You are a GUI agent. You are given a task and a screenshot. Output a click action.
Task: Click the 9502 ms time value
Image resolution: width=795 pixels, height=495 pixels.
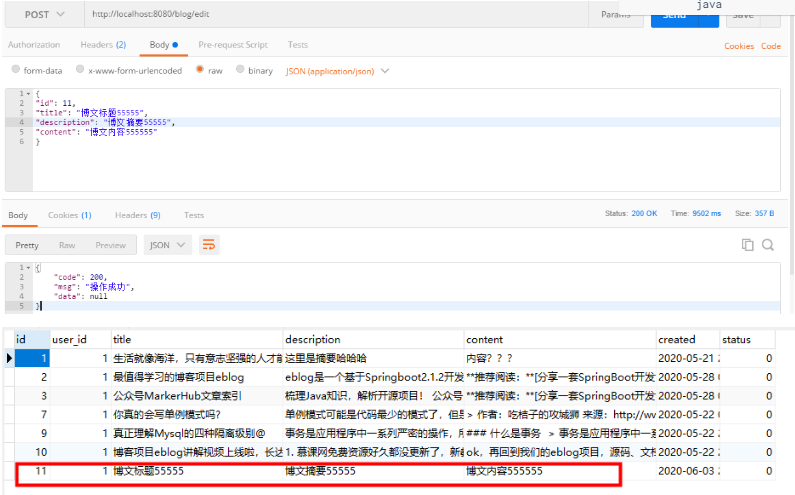point(706,214)
